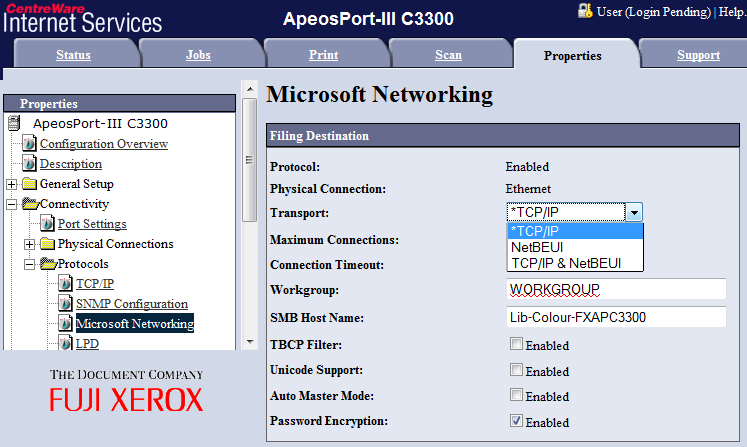The height and width of the screenshot is (447, 747).
Task: Open the Configuration Overview link
Action: point(104,143)
